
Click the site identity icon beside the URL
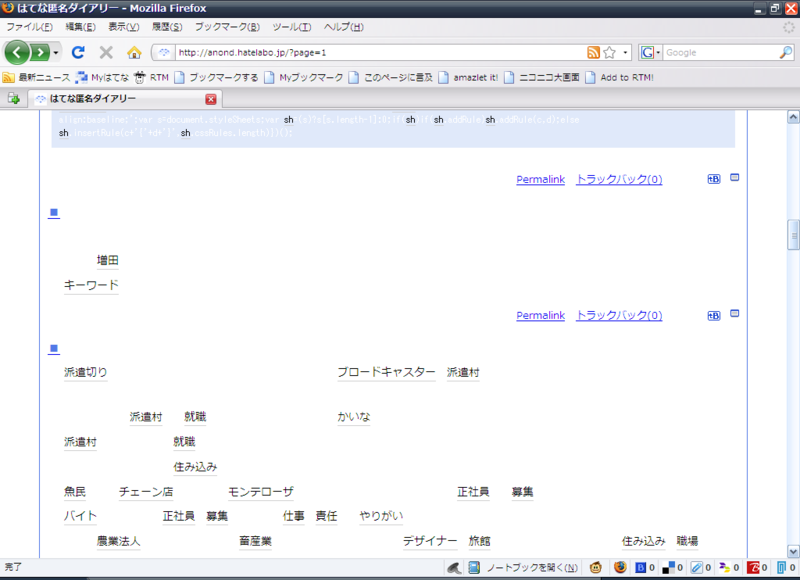tap(164, 52)
